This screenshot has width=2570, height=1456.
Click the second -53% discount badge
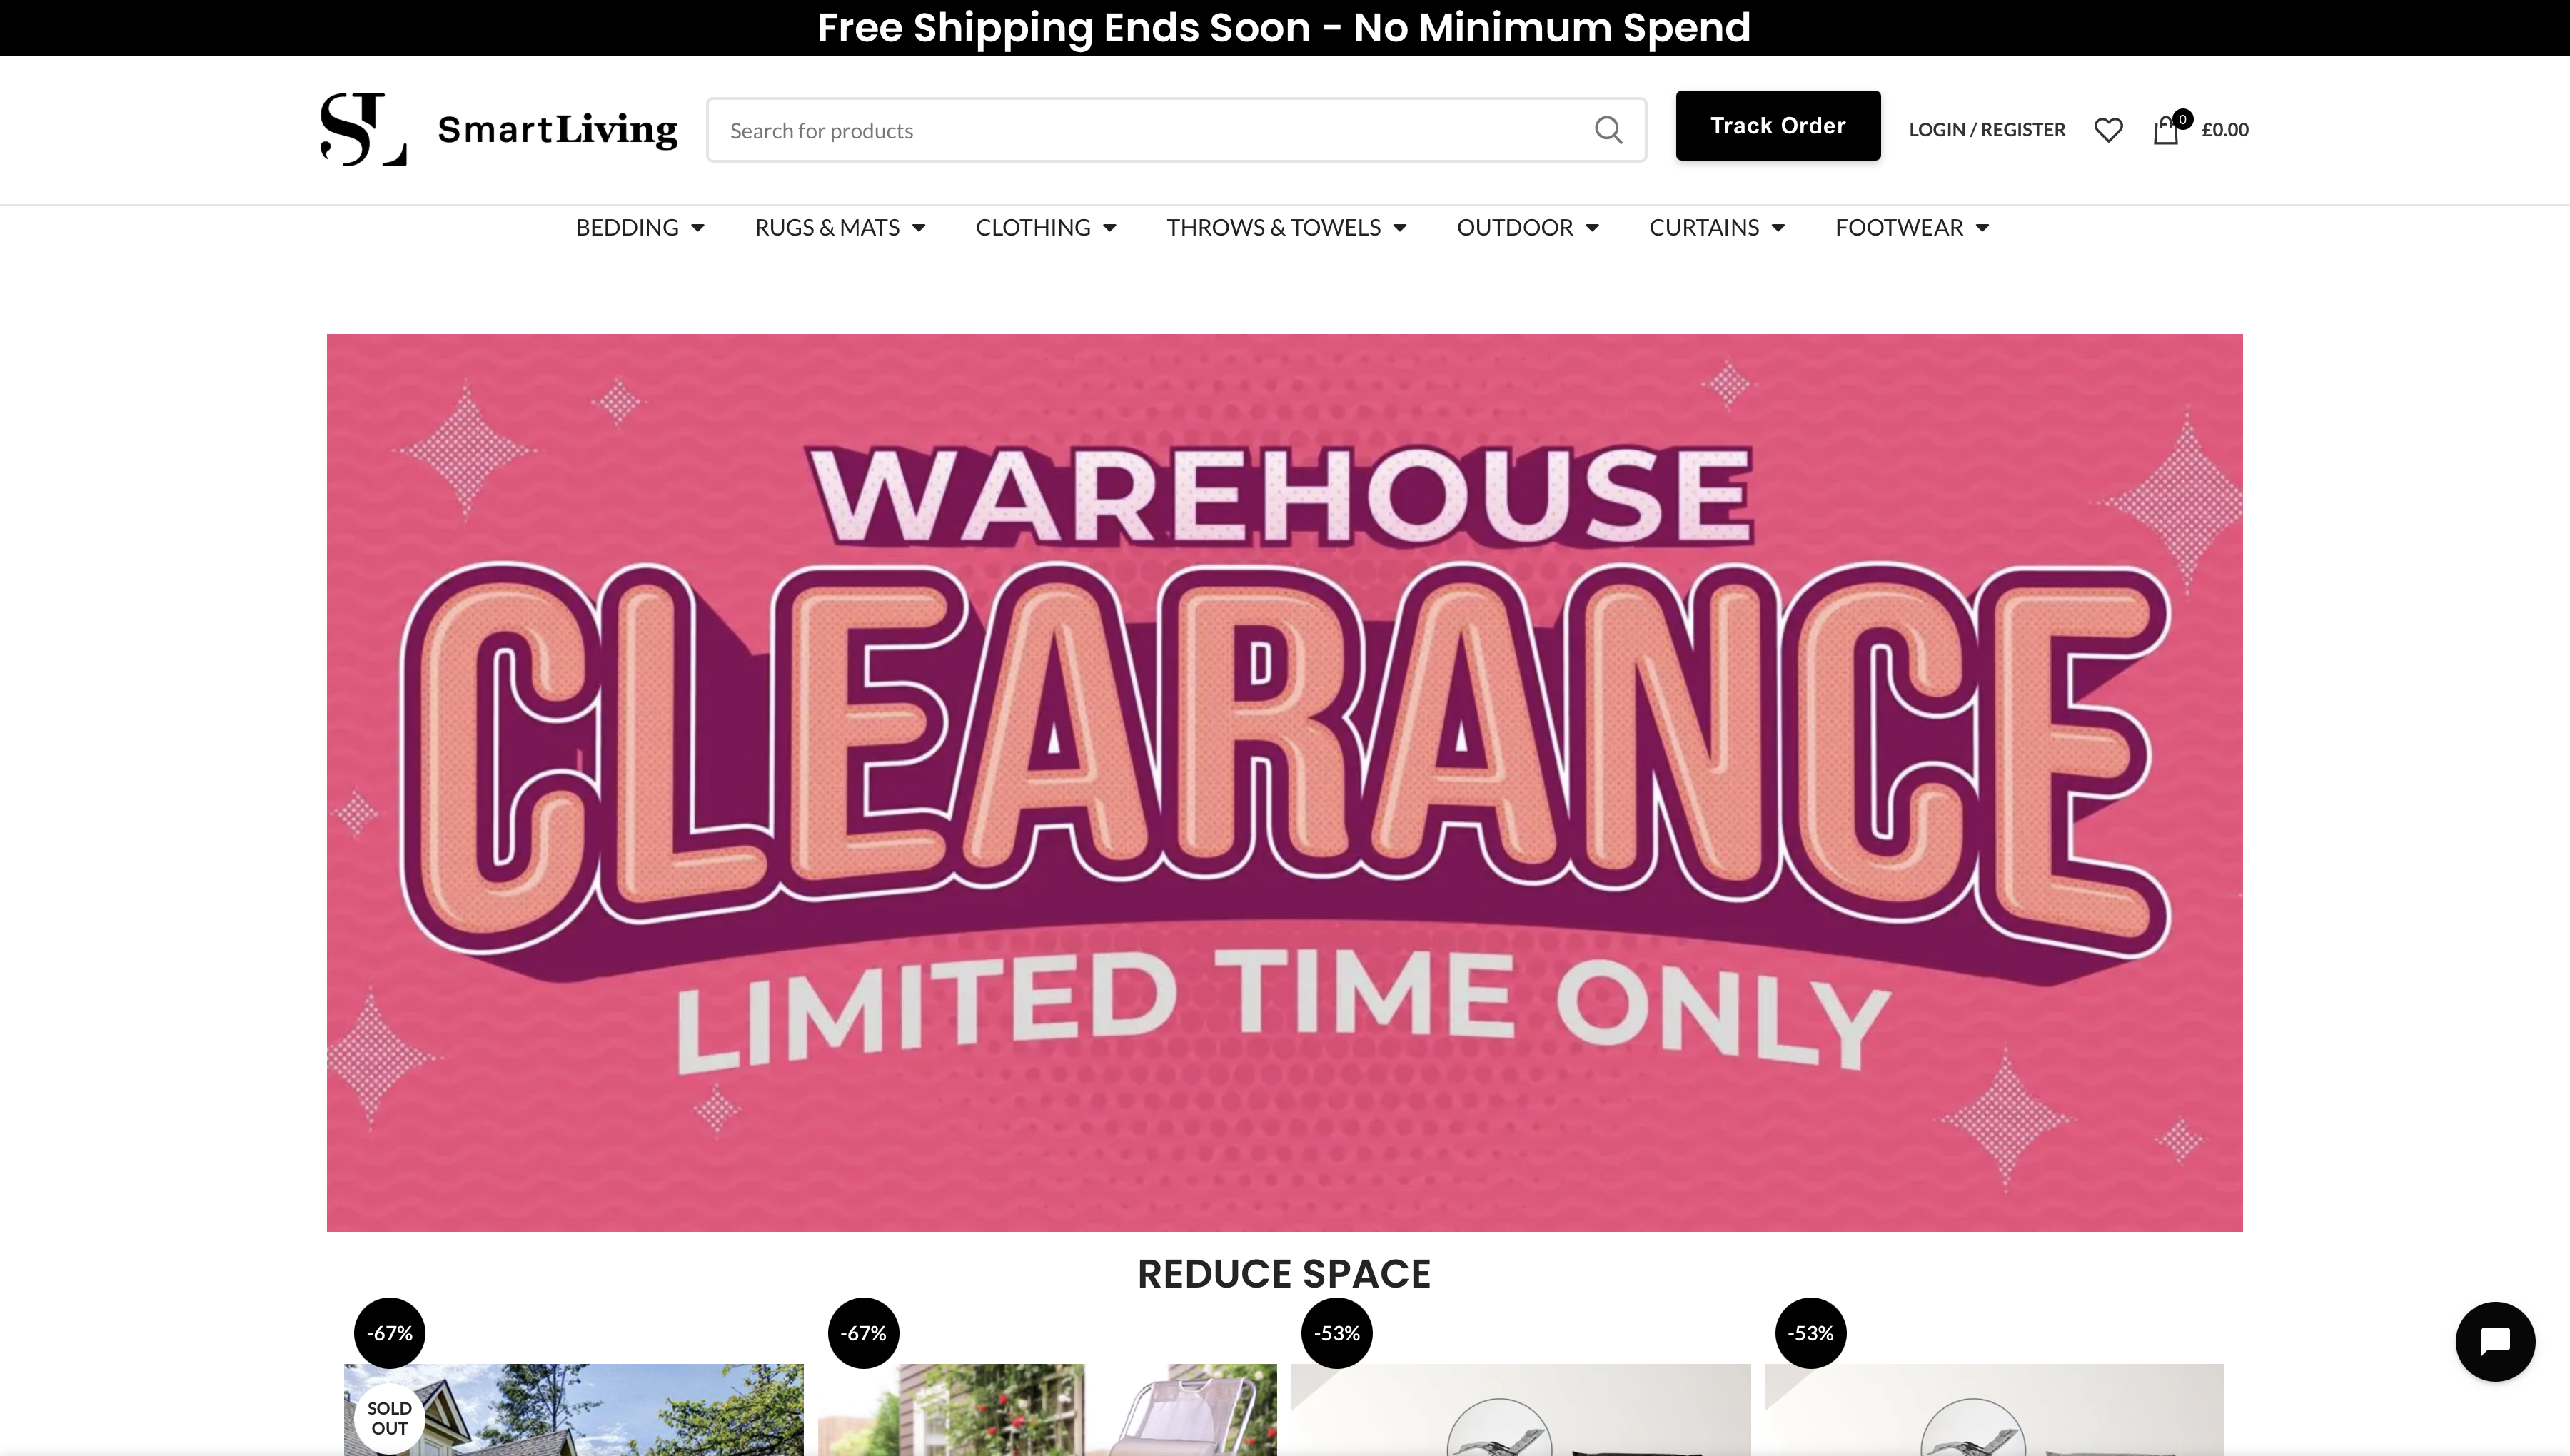click(1810, 1333)
